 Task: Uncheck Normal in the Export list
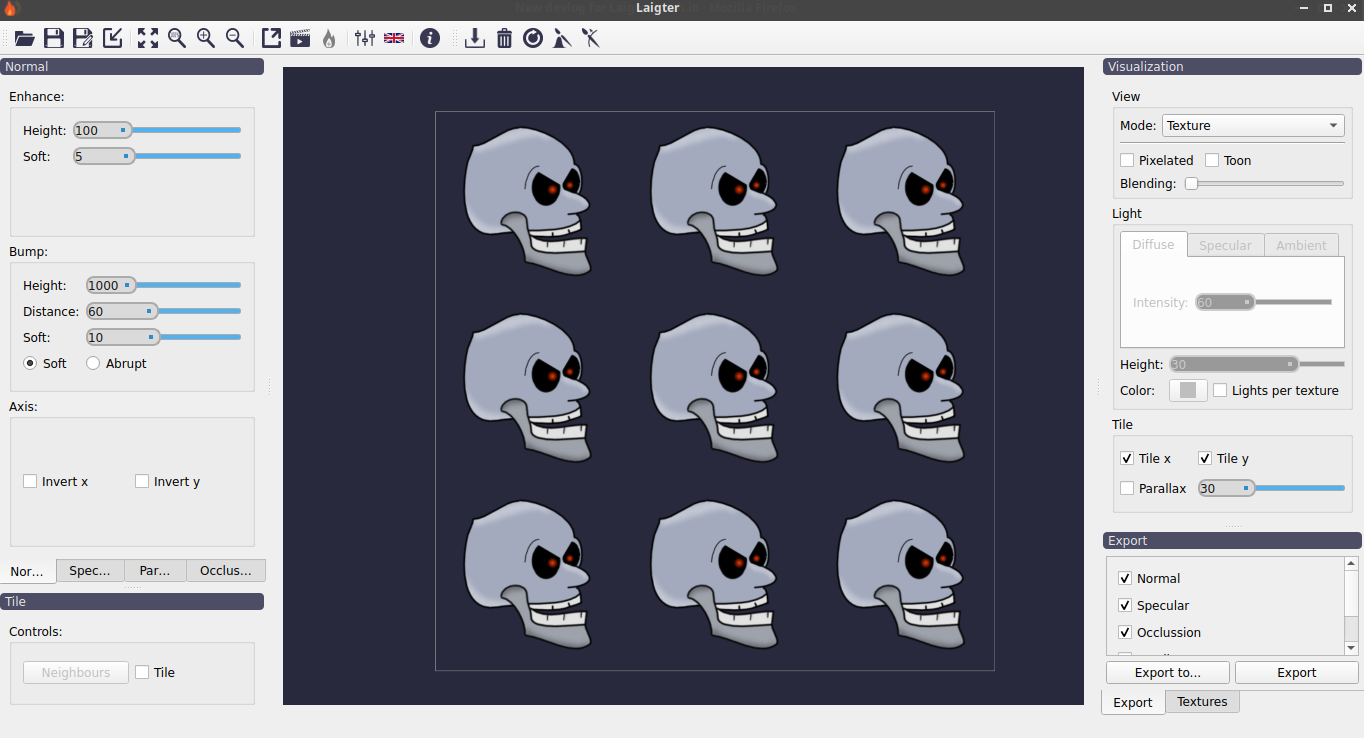coord(1125,578)
